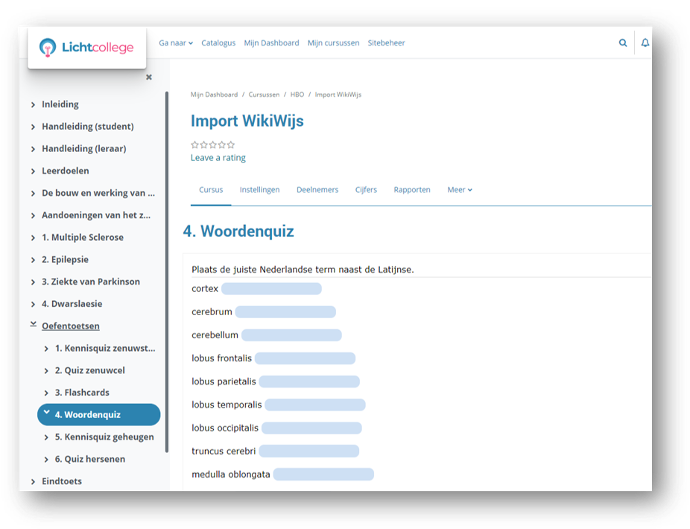Viewport: 690px width, 529px height.
Task: Click the search magnifier icon
Action: pyautogui.click(x=623, y=43)
